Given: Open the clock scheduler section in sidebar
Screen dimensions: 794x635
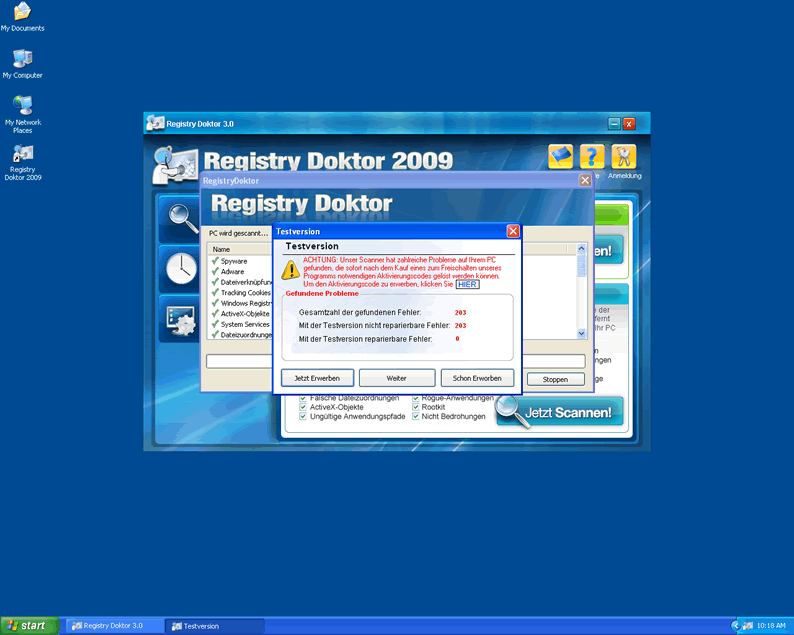Looking at the screenshot, I should pos(181,268).
